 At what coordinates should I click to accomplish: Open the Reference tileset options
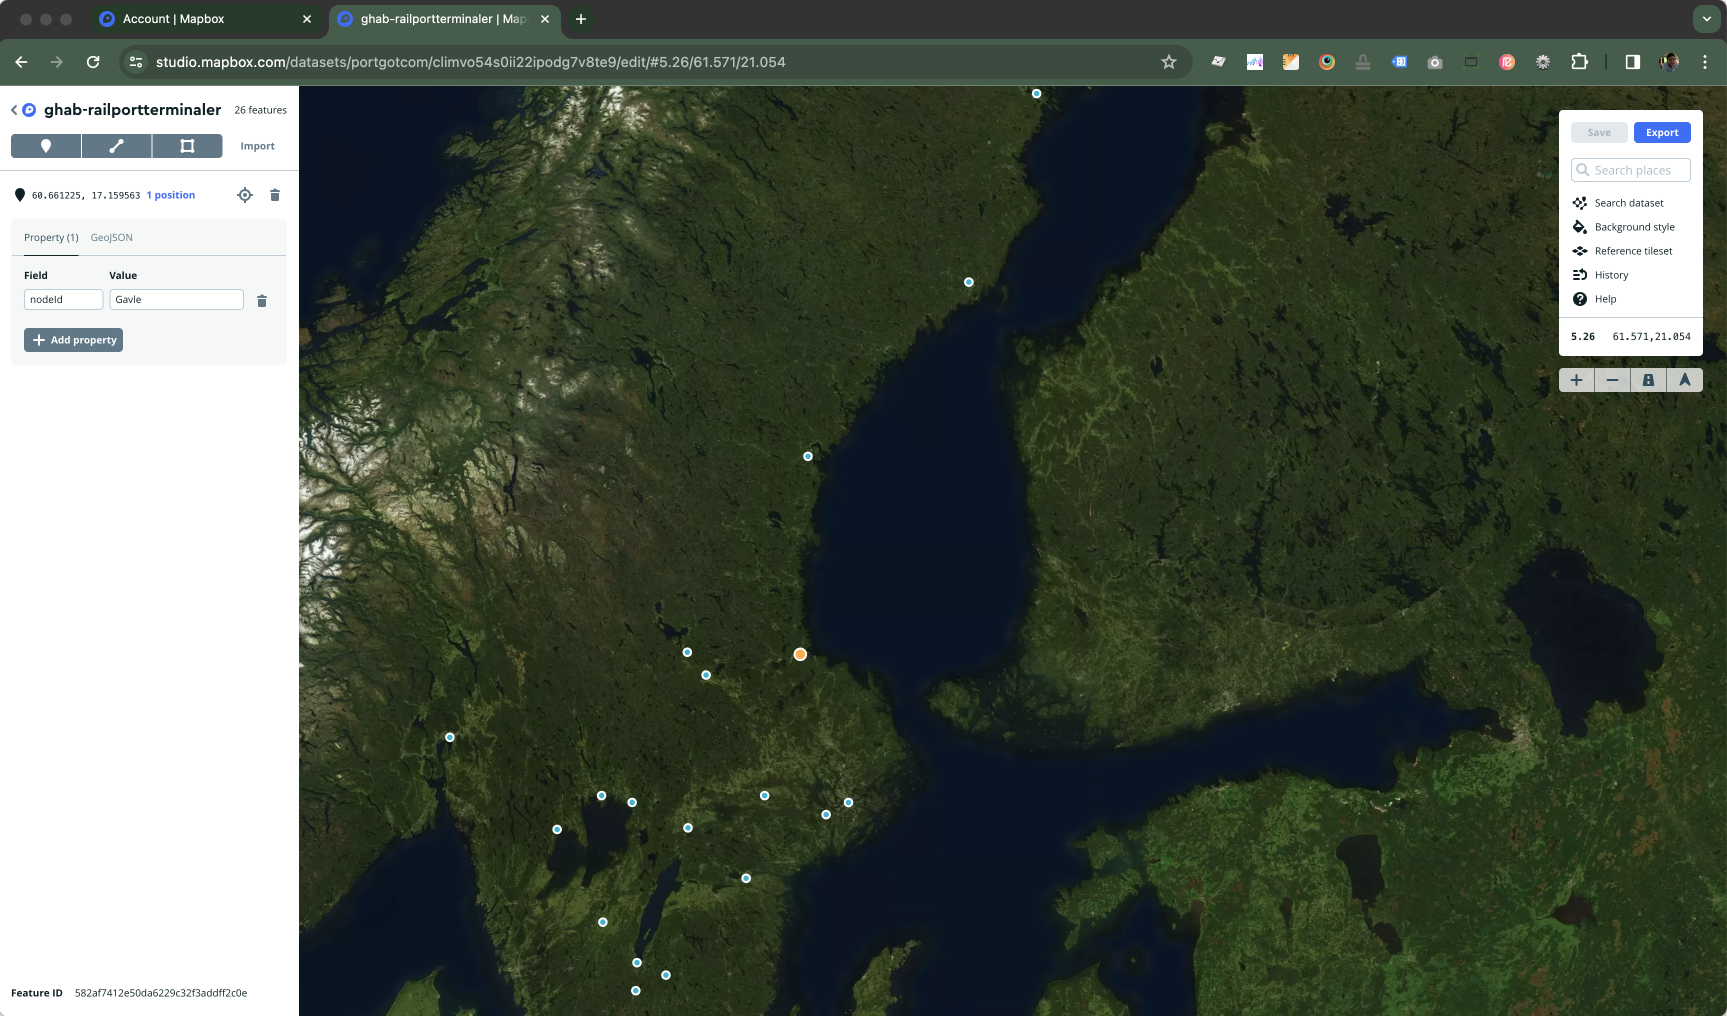[1632, 251]
